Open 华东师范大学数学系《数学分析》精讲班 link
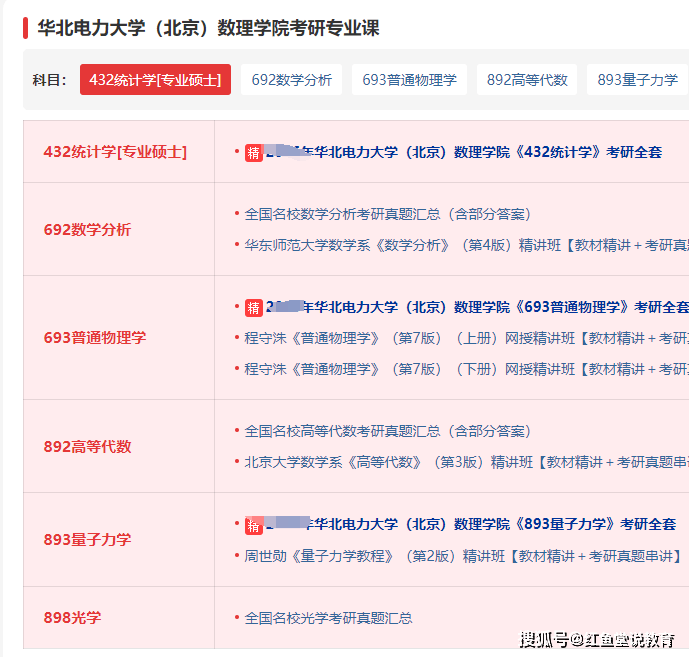 click(x=467, y=245)
